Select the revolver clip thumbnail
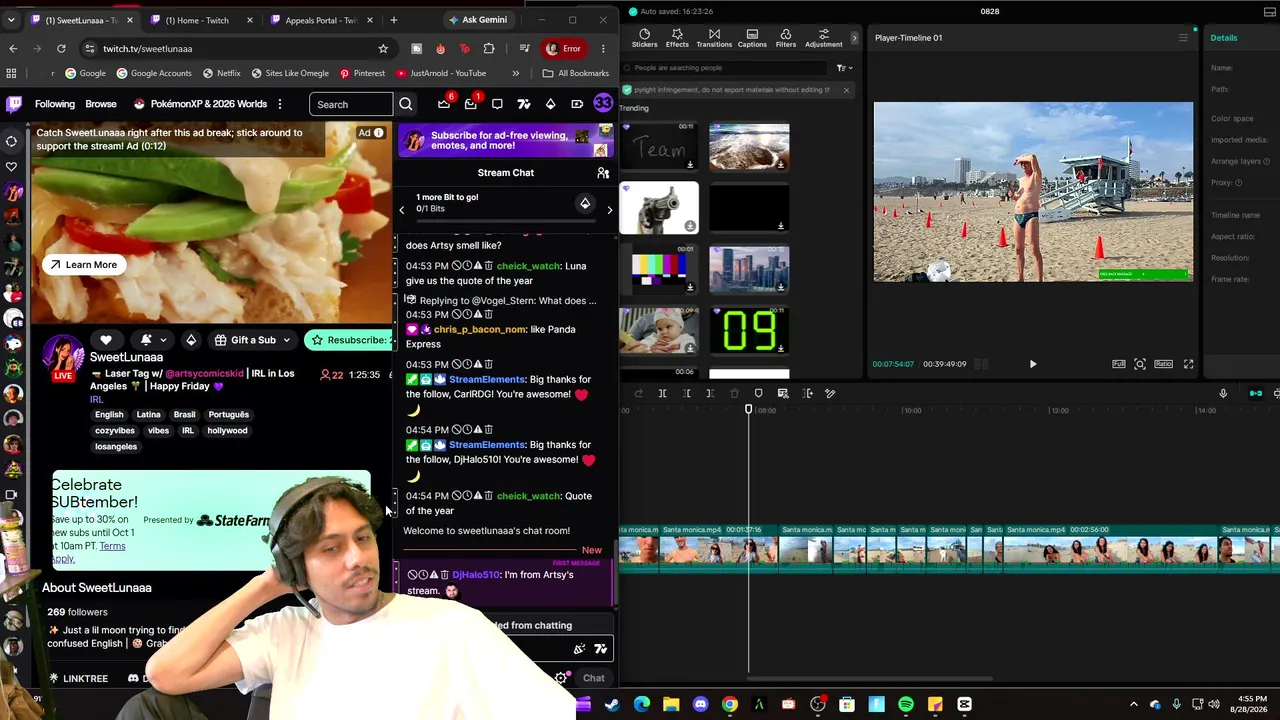The width and height of the screenshot is (1280, 720). point(659,208)
